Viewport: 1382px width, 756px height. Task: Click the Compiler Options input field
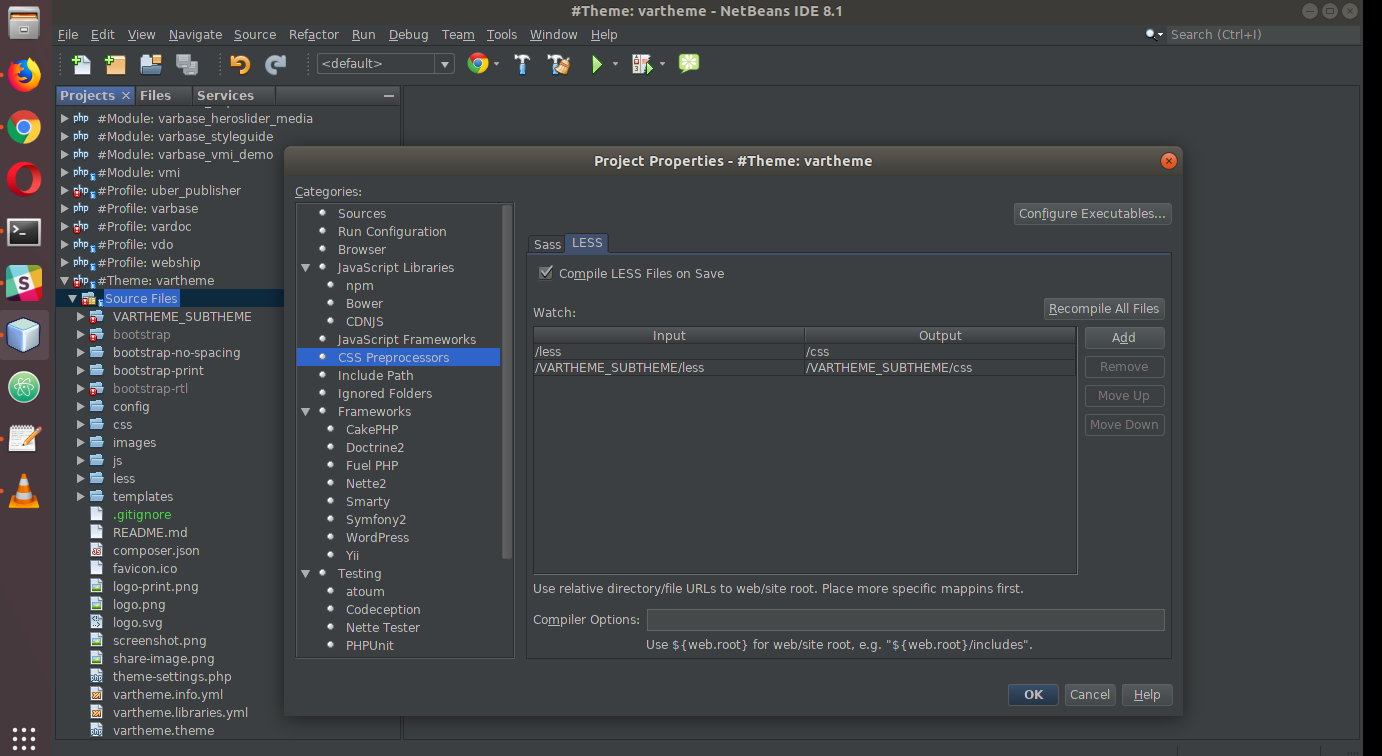[905, 620]
